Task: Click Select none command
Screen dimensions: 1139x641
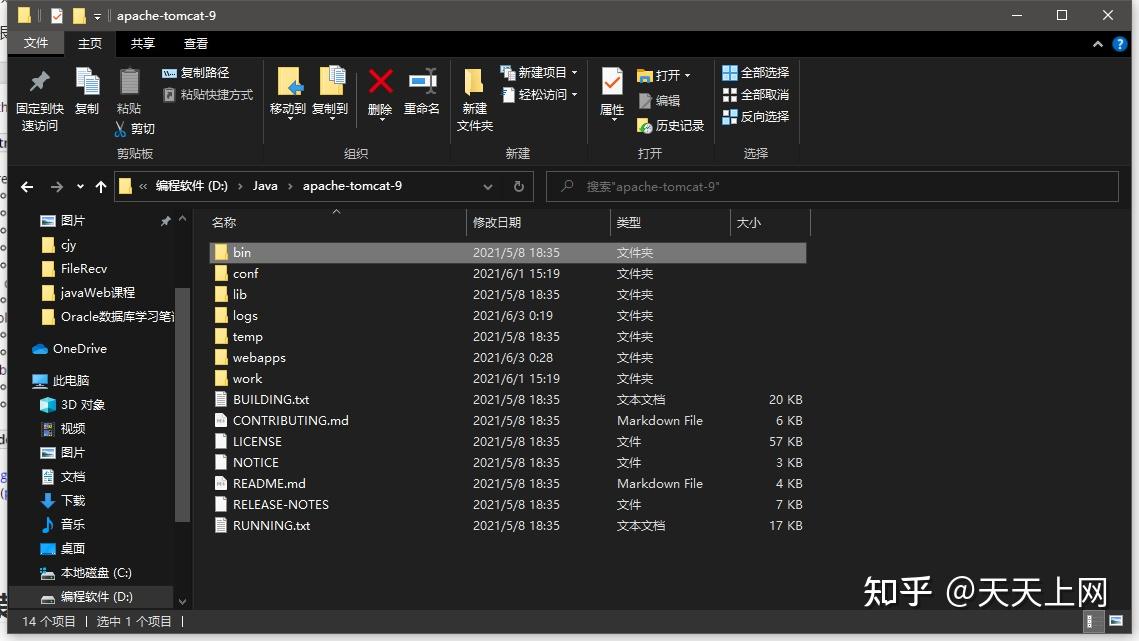Action: tap(756, 94)
